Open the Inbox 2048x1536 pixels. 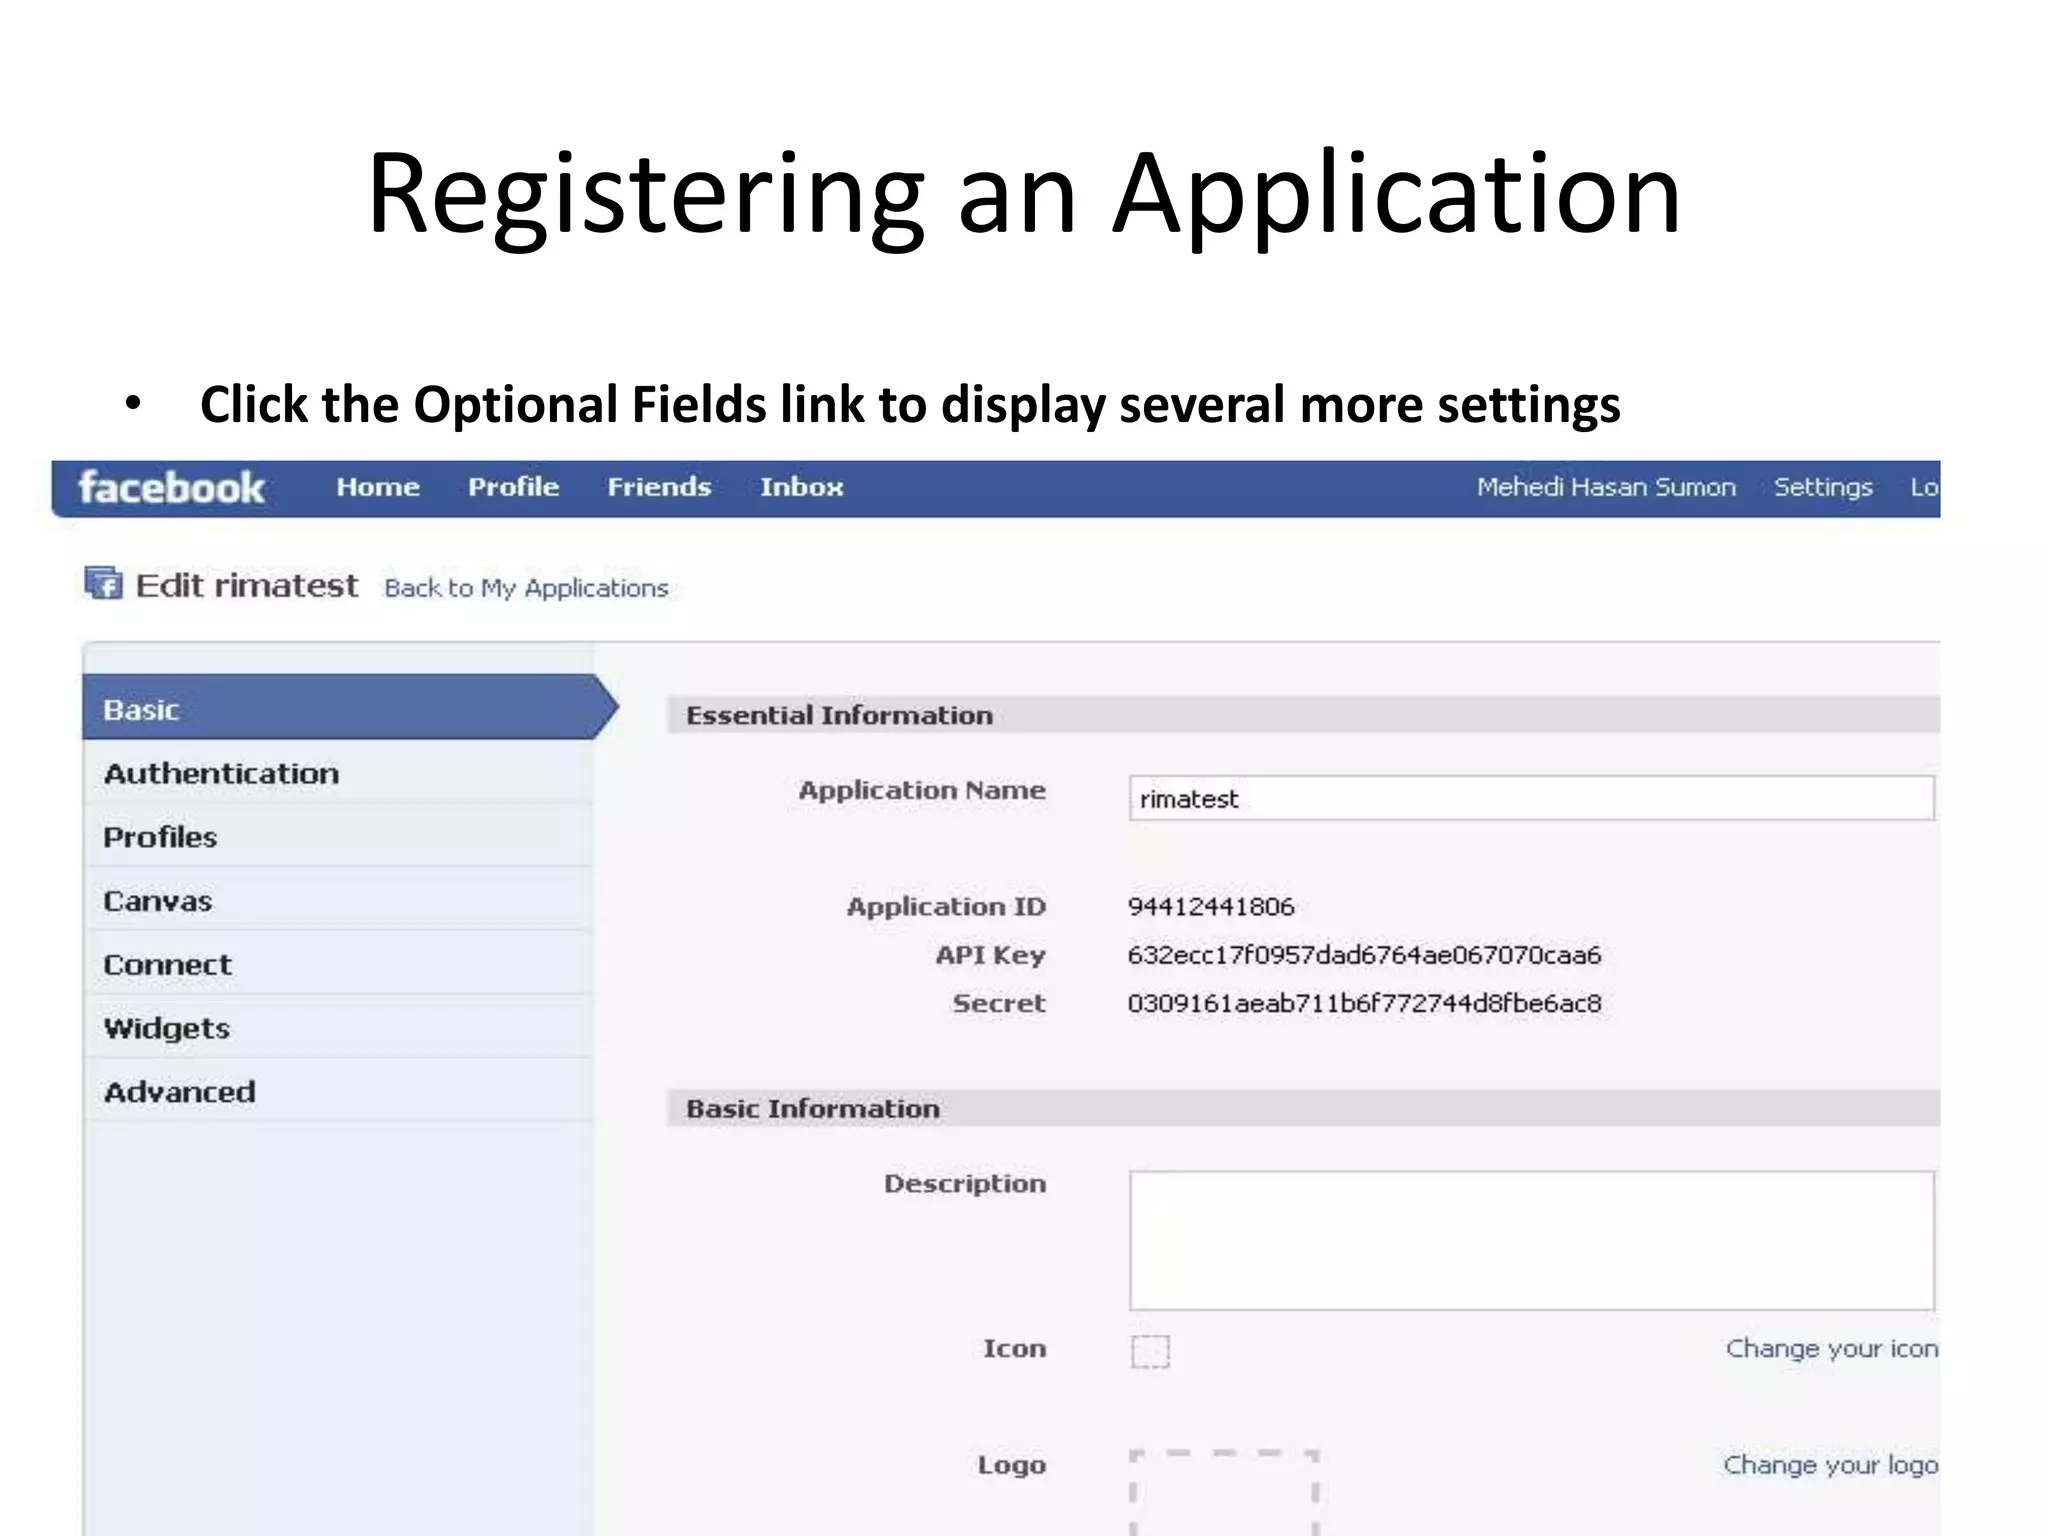[x=801, y=487]
